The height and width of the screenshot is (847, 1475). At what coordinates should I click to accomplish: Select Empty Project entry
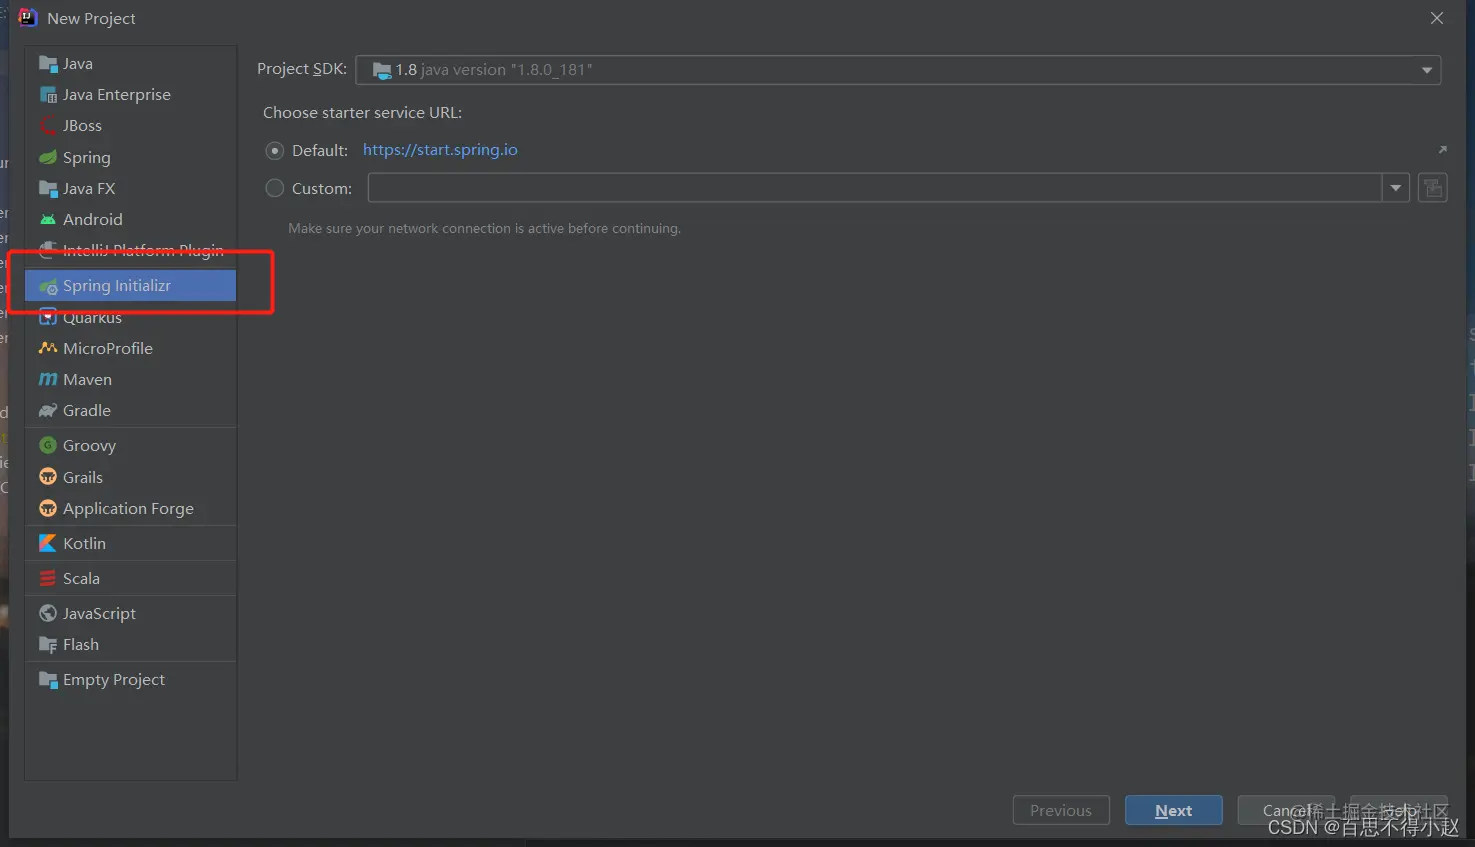[130, 679]
